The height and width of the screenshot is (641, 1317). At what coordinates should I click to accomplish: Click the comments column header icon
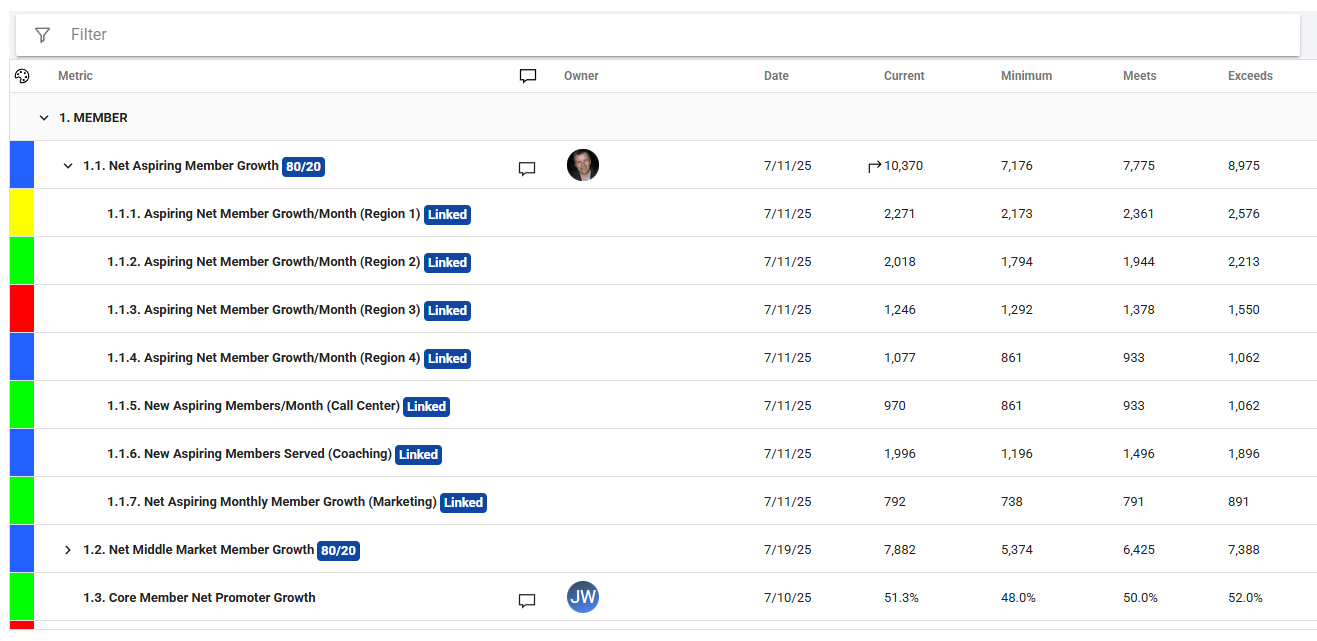pos(528,76)
